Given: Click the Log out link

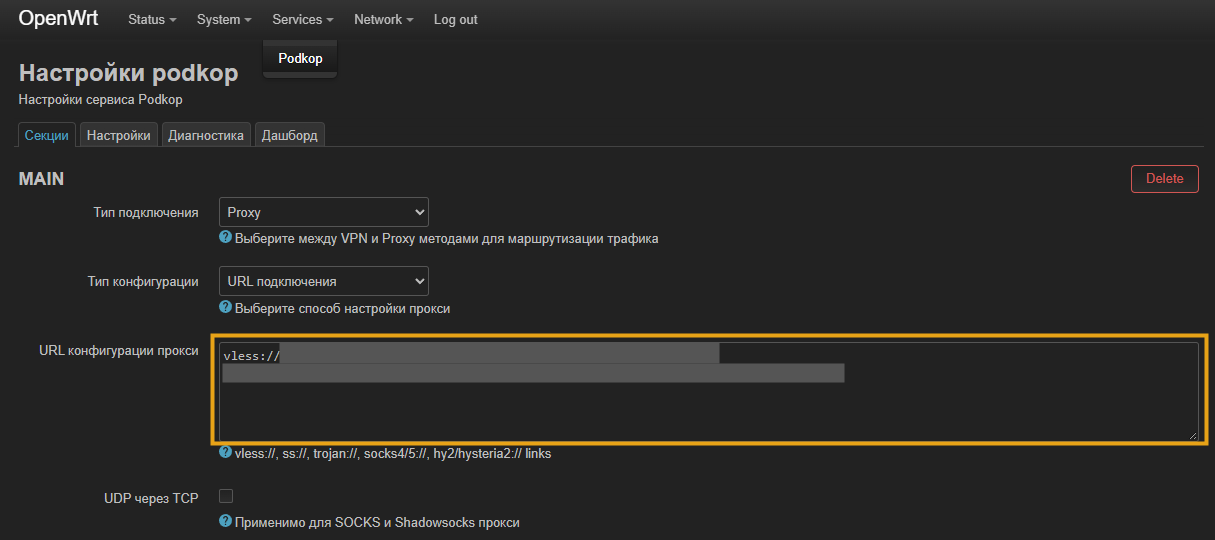Looking at the screenshot, I should (456, 19).
